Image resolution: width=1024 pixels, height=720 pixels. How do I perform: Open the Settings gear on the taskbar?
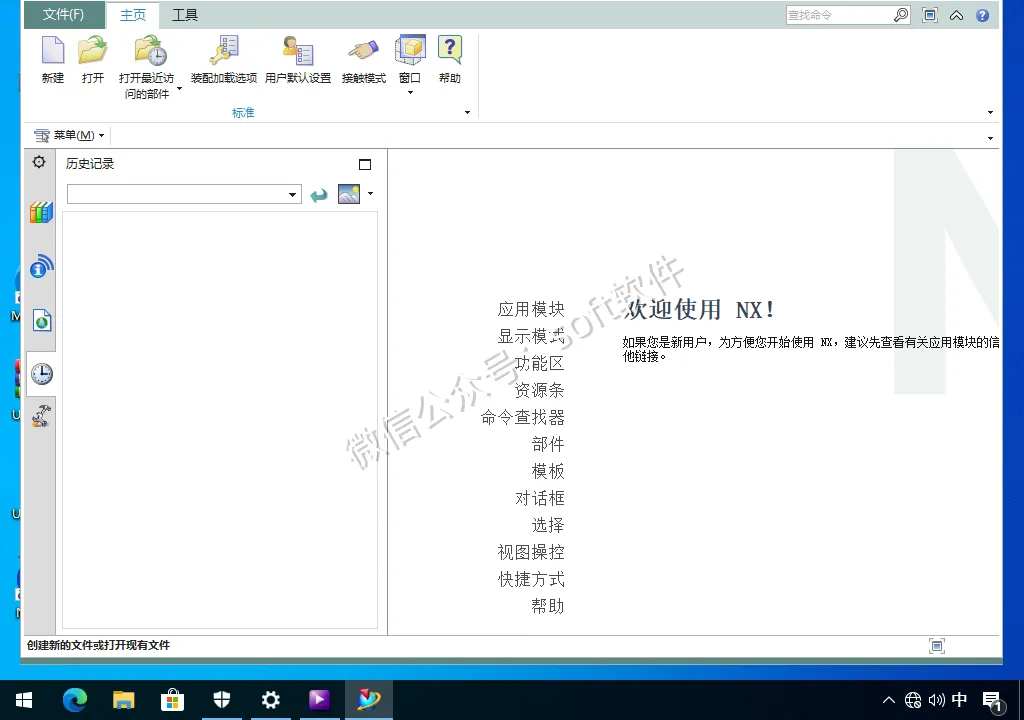270,700
